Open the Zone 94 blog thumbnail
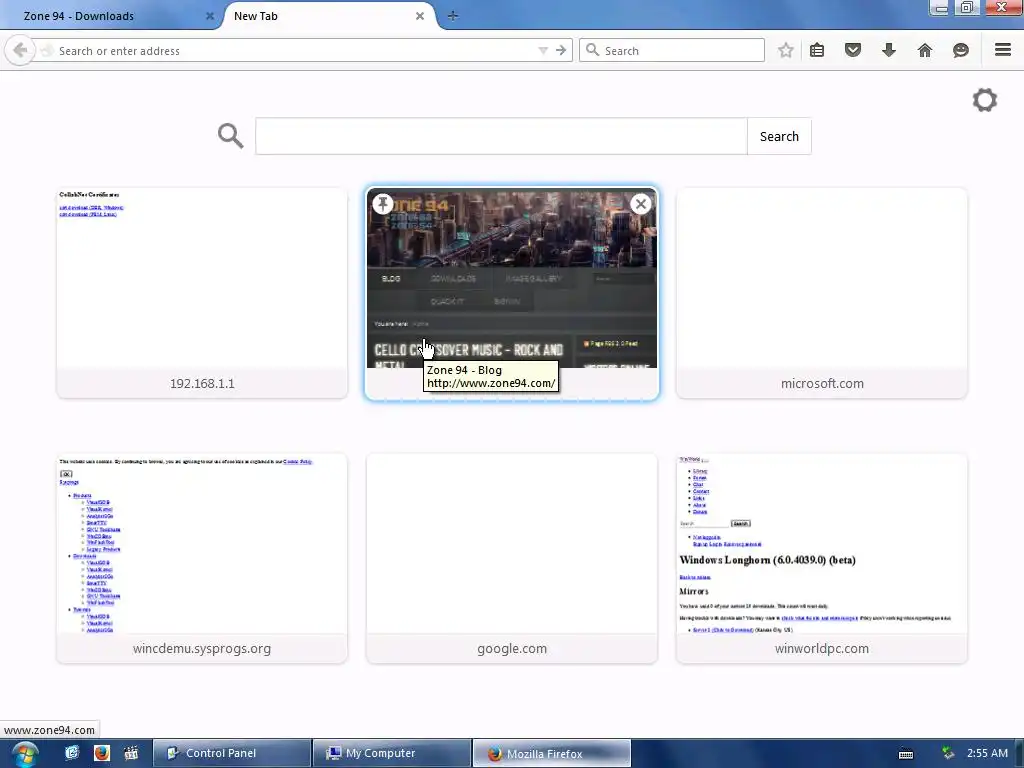The height and width of the screenshot is (768, 1024). pos(512,278)
